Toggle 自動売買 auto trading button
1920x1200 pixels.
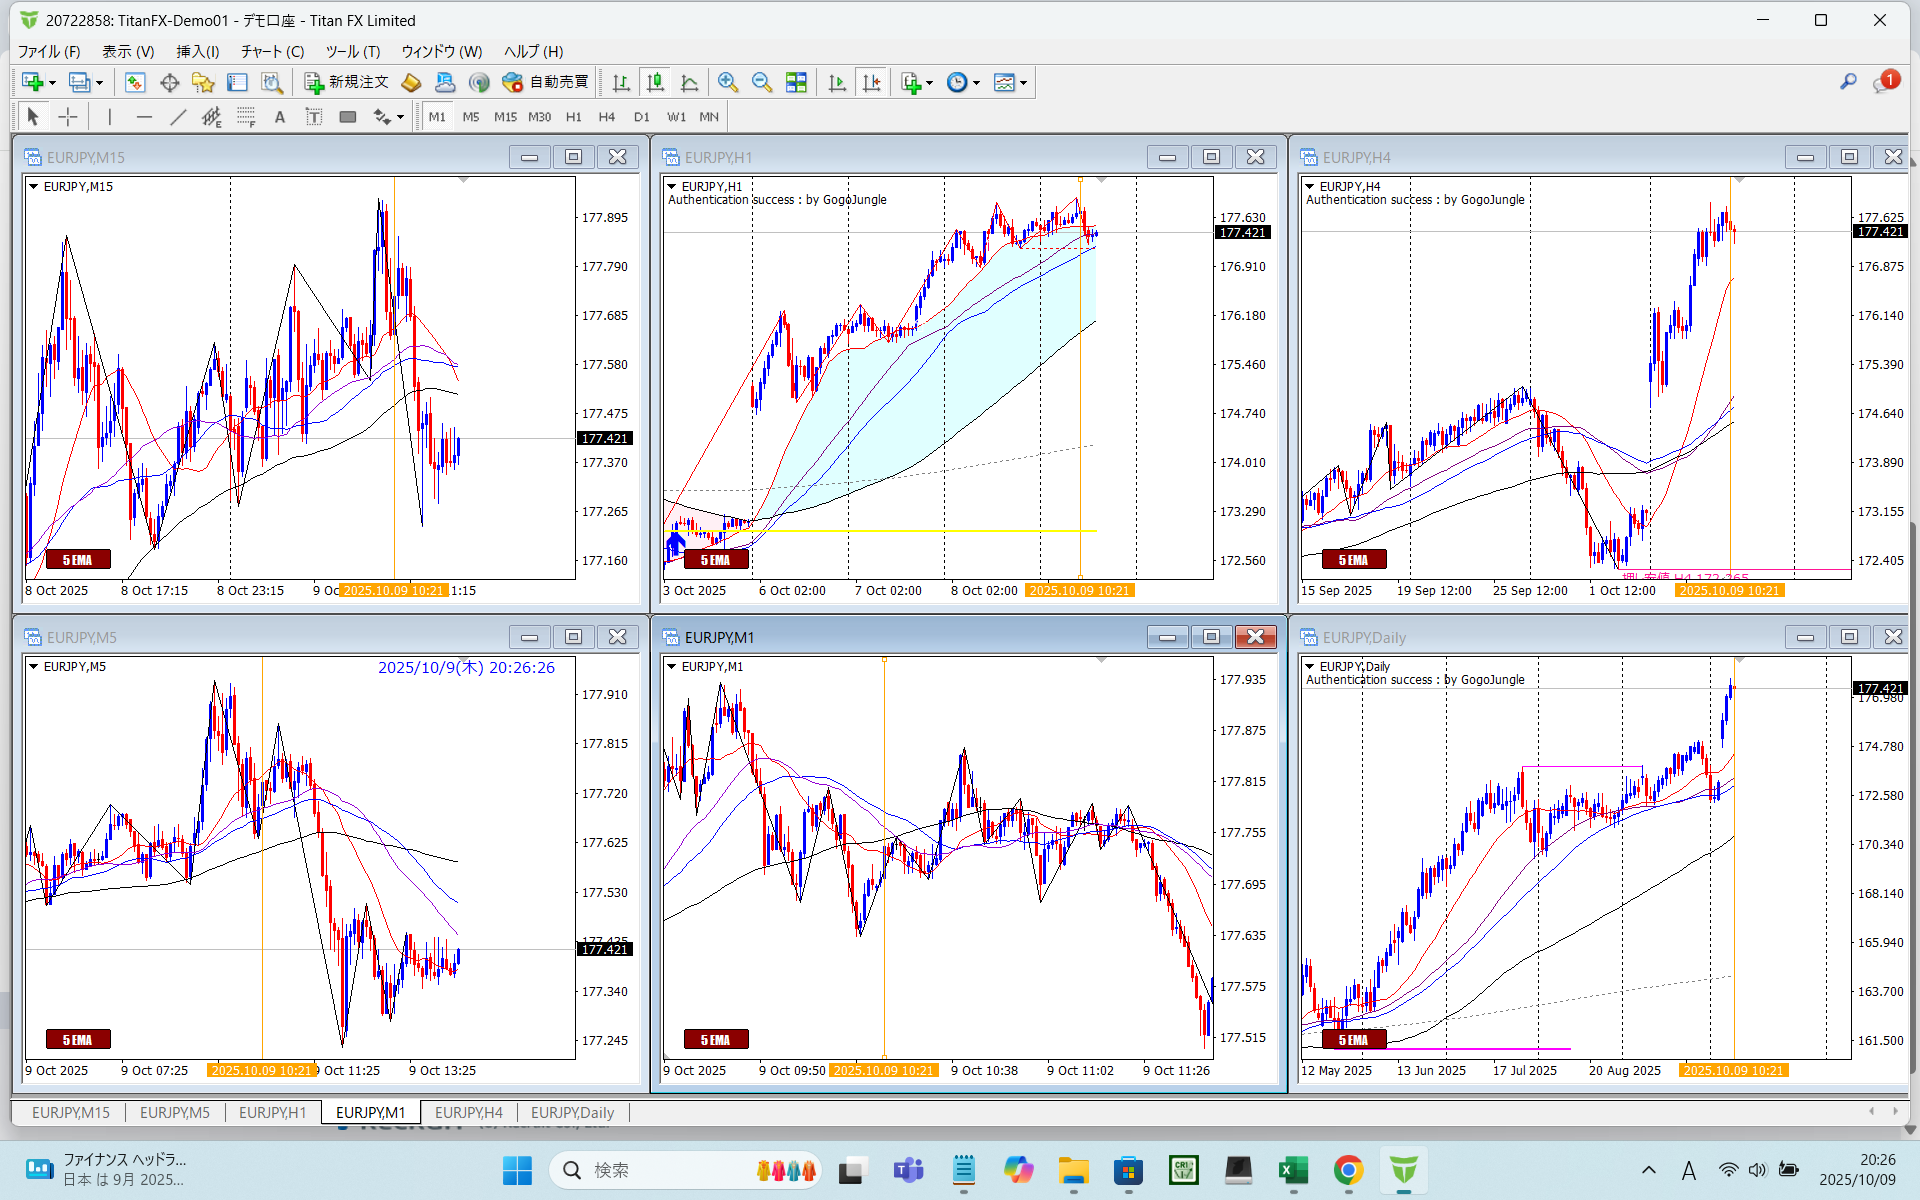(x=546, y=83)
